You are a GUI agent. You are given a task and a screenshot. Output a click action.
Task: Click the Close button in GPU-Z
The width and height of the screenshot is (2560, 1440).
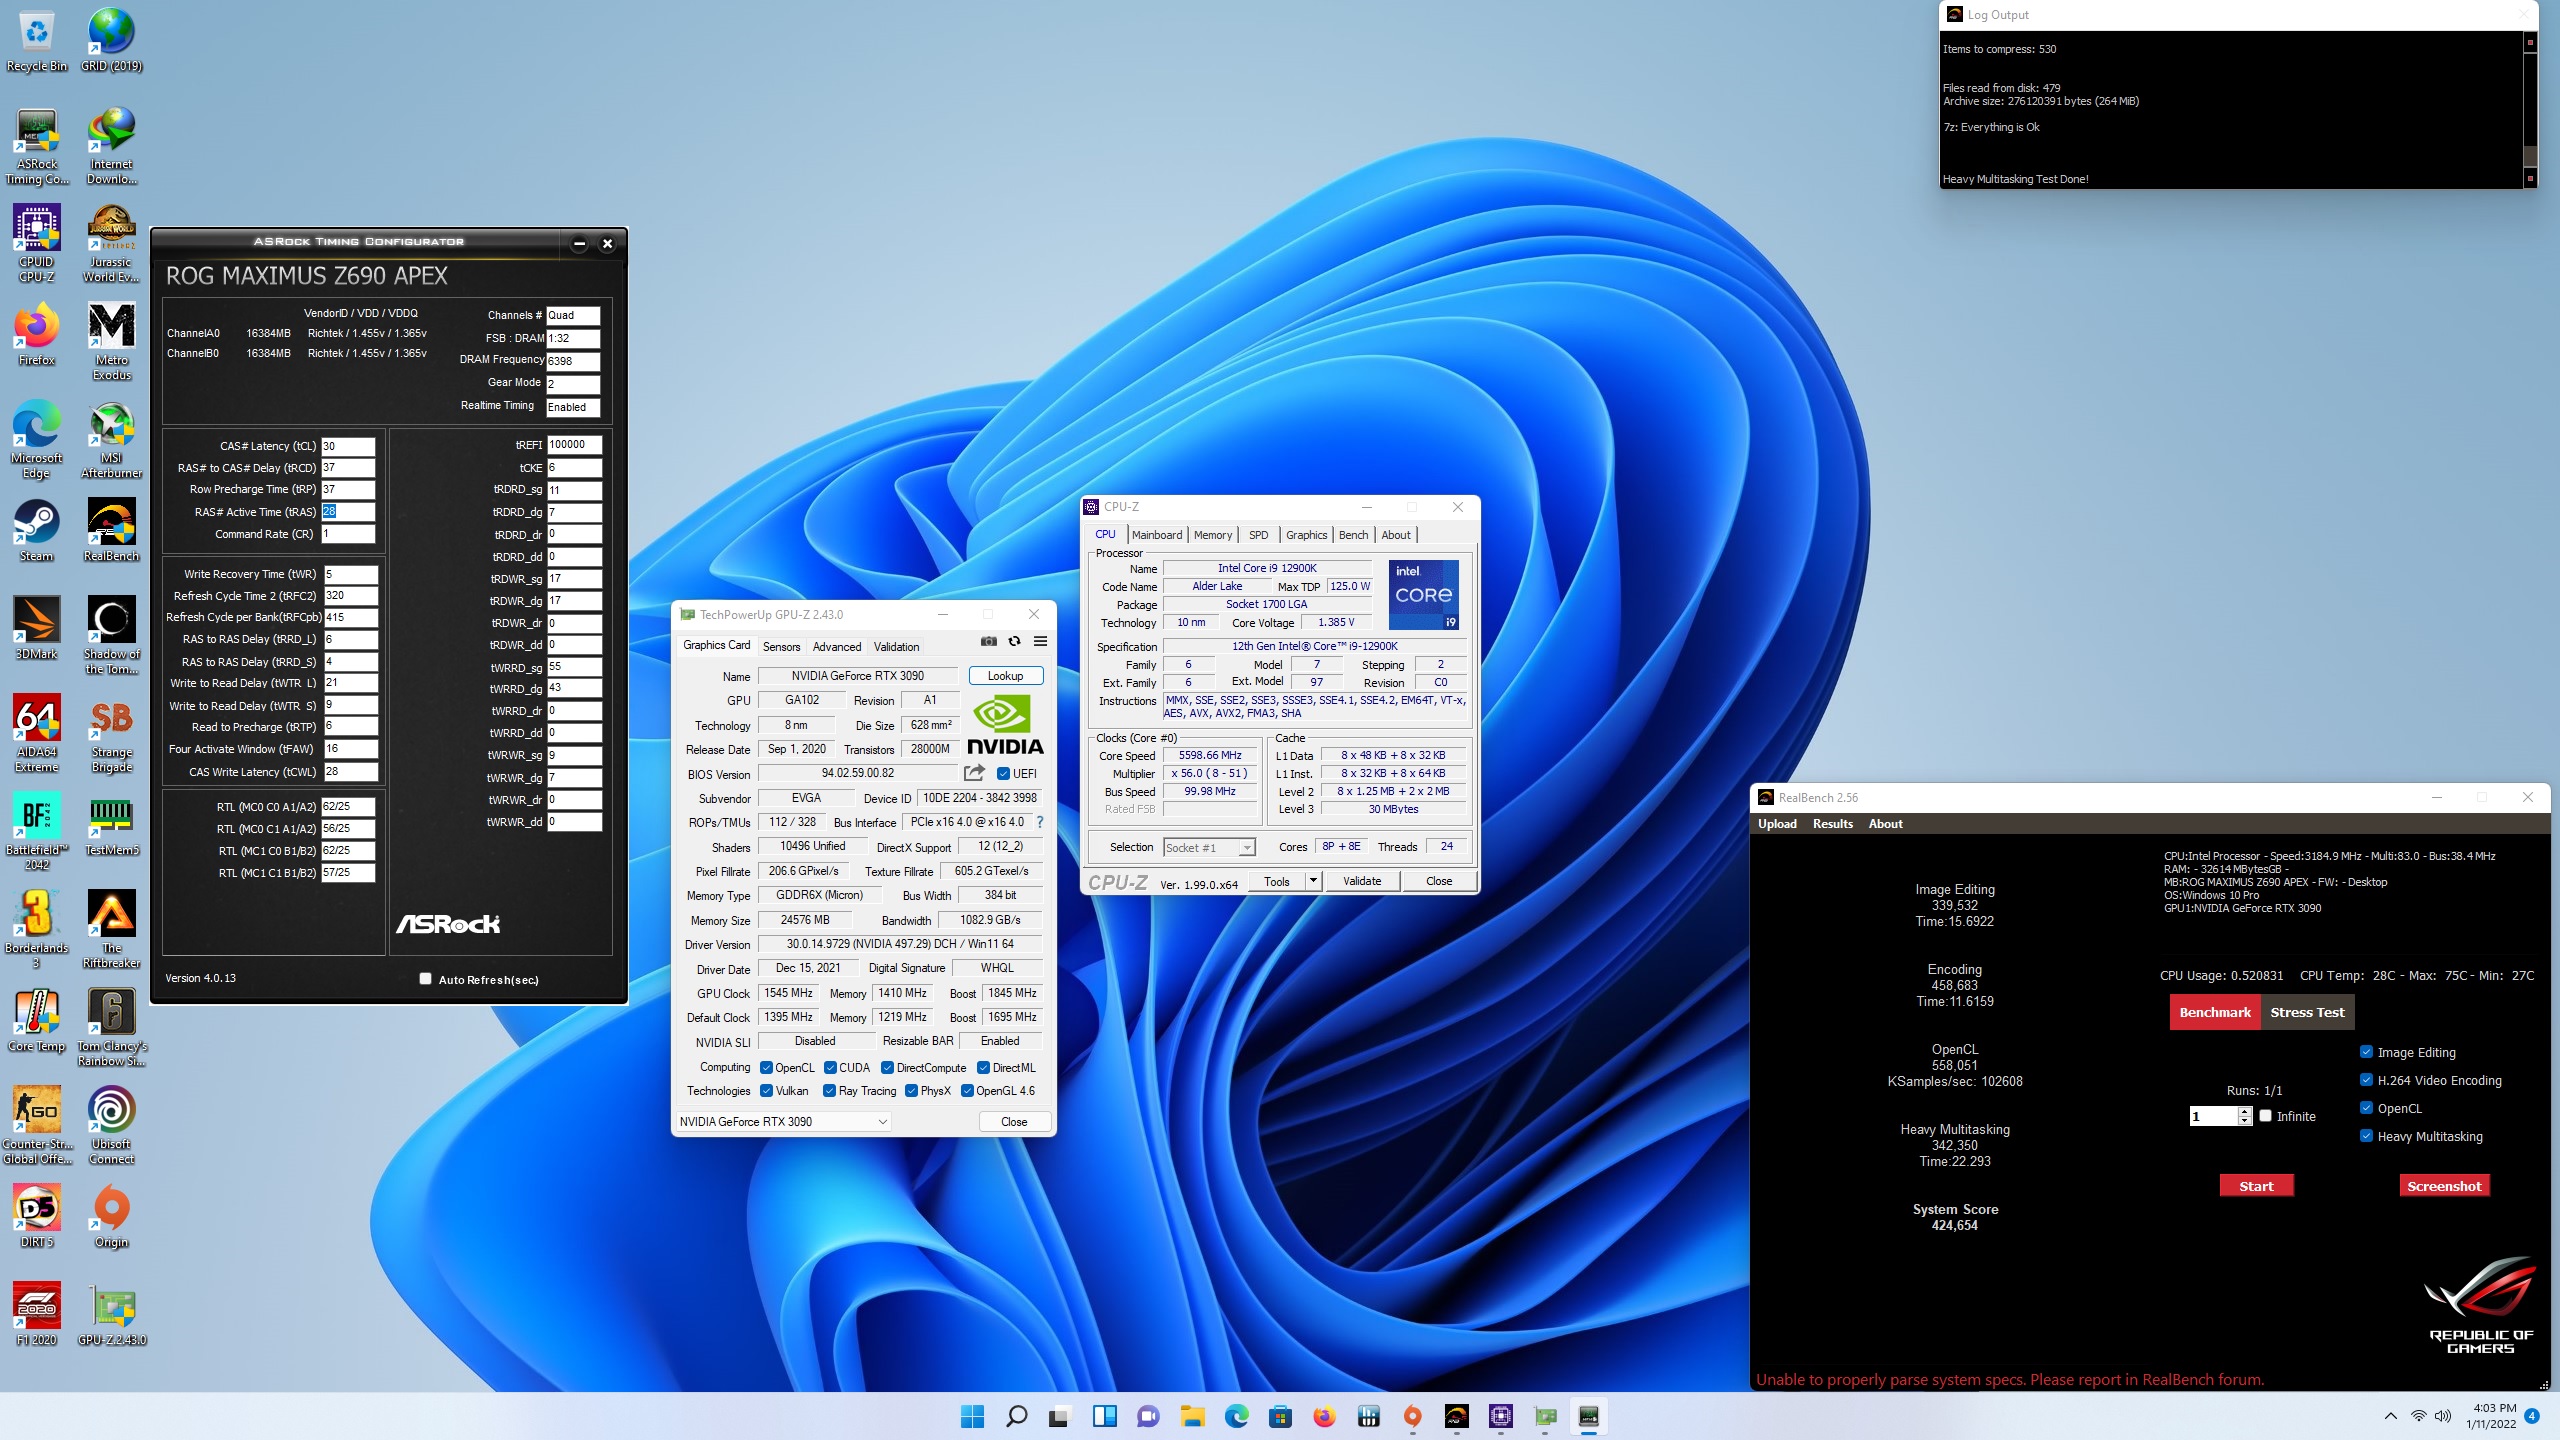tap(1014, 1122)
